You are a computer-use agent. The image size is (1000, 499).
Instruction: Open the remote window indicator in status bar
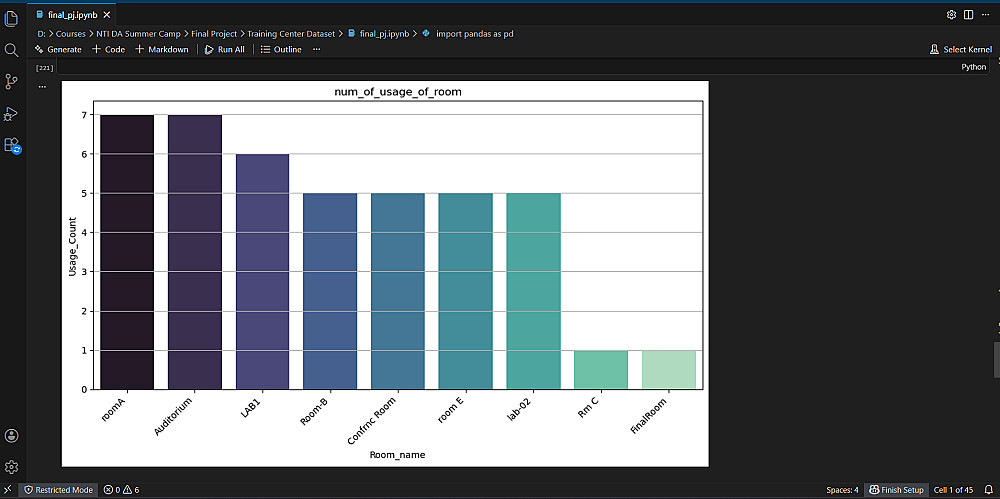[x=8, y=489]
